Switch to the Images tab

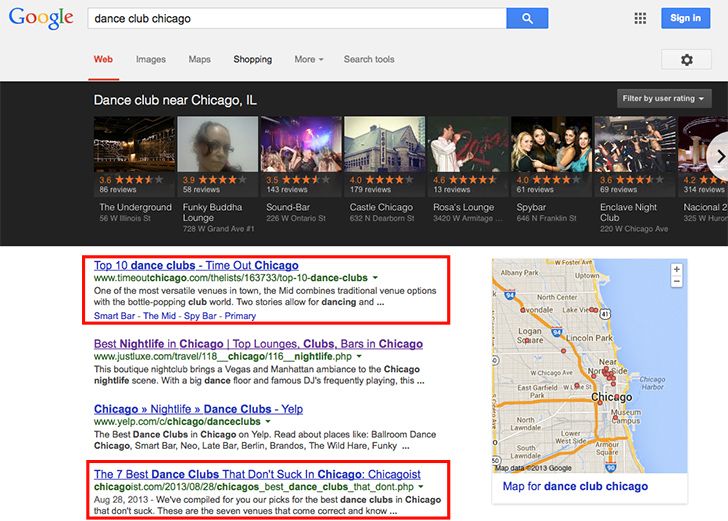(x=151, y=60)
